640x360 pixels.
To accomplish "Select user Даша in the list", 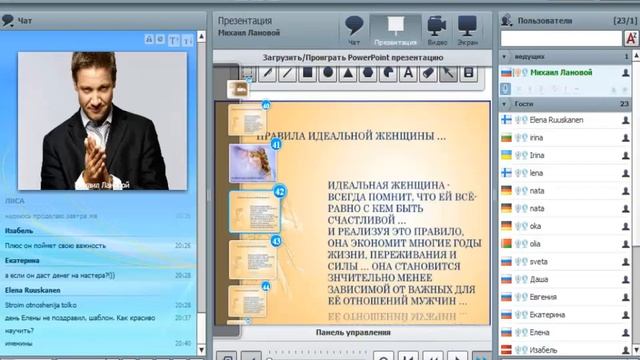I will point(565,280).
